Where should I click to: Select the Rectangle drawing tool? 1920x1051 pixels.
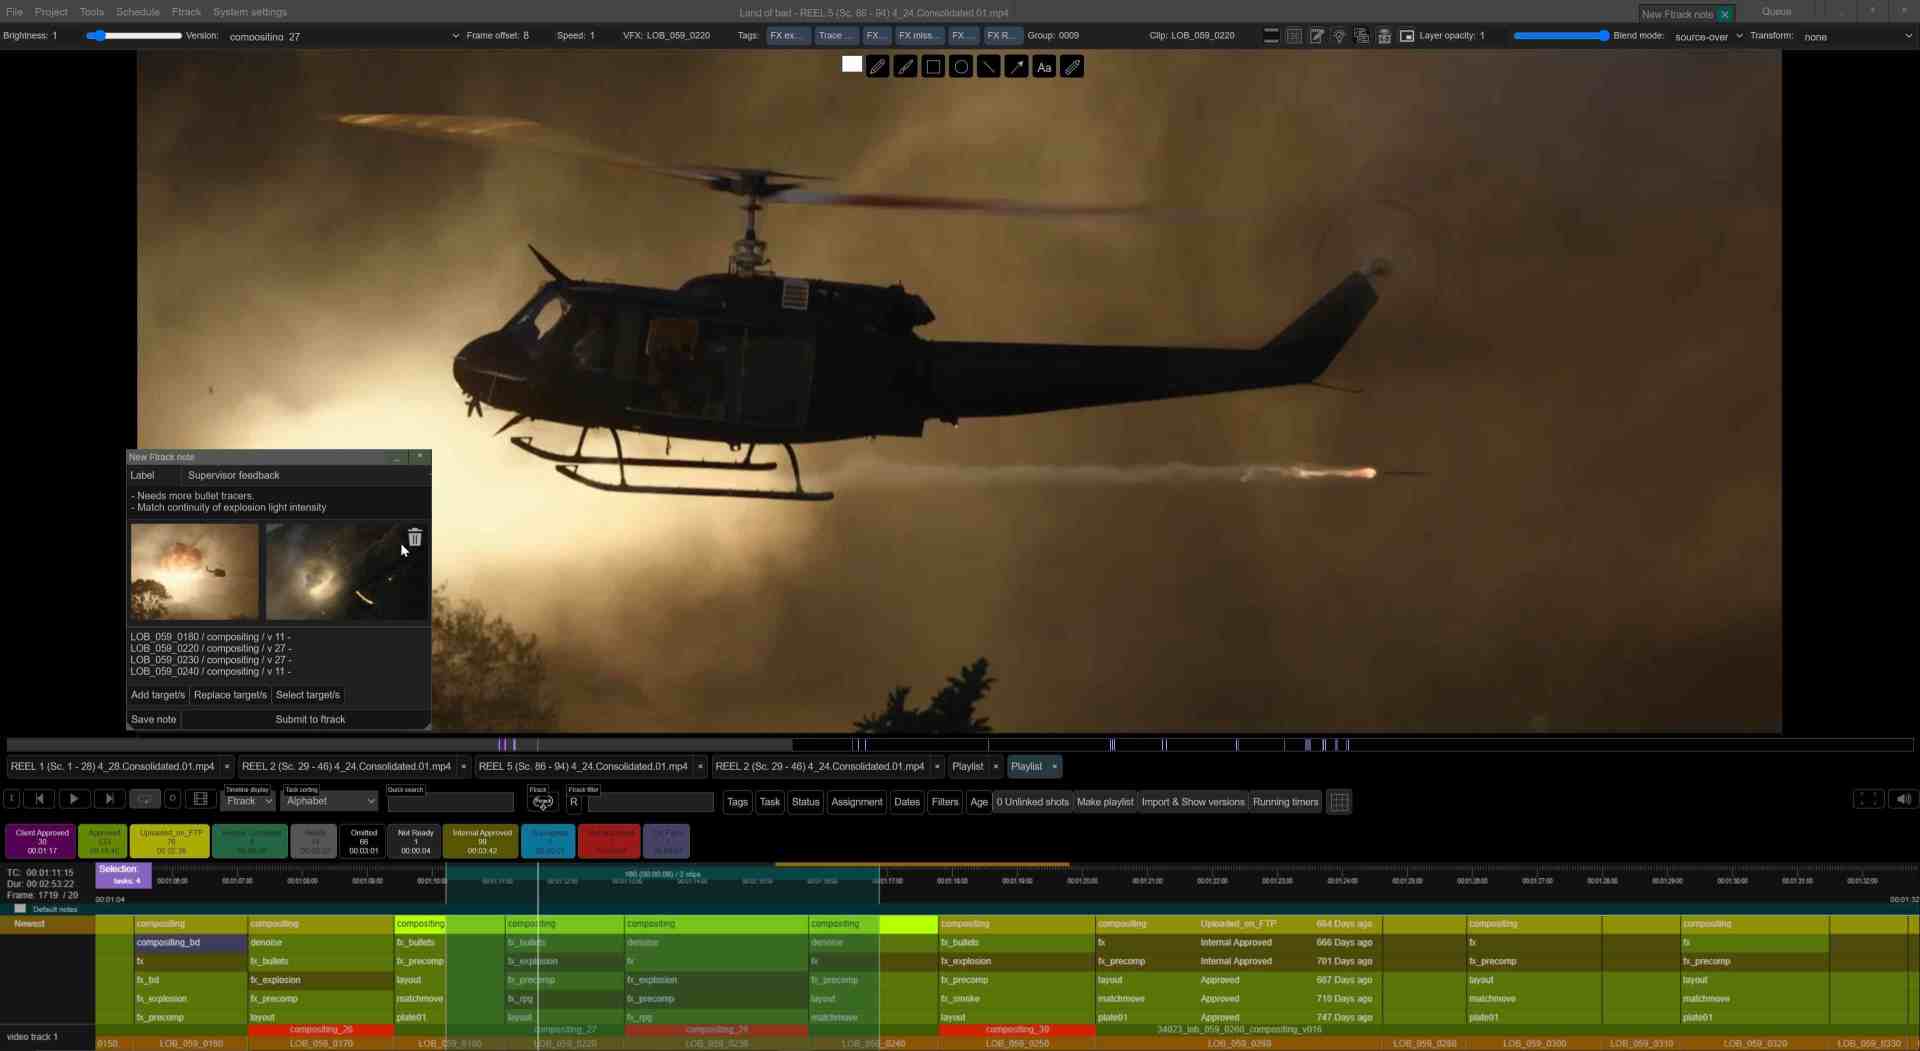pyautogui.click(x=932, y=67)
